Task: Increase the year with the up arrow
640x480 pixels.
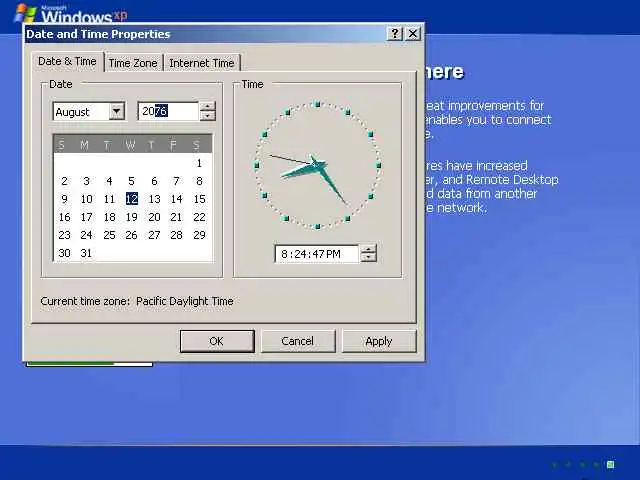Action: (x=208, y=107)
